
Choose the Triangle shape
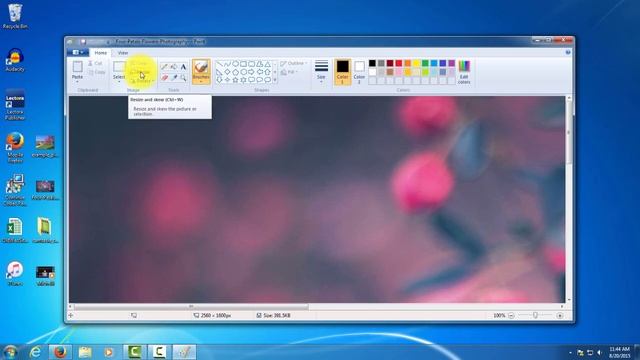pyautogui.click(x=267, y=64)
